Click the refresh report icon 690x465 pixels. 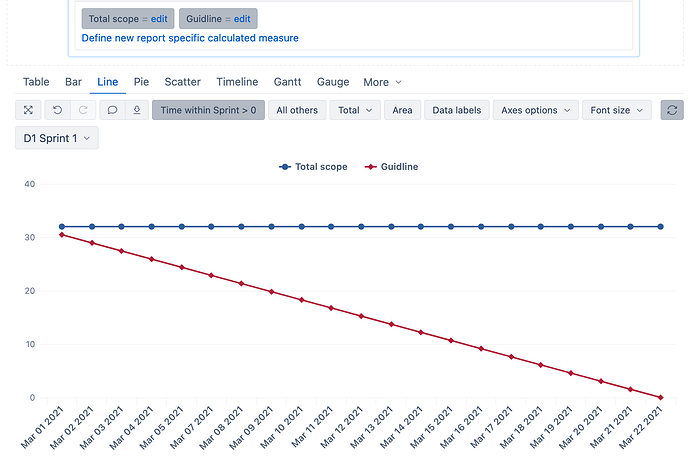pyautogui.click(x=672, y=110)
